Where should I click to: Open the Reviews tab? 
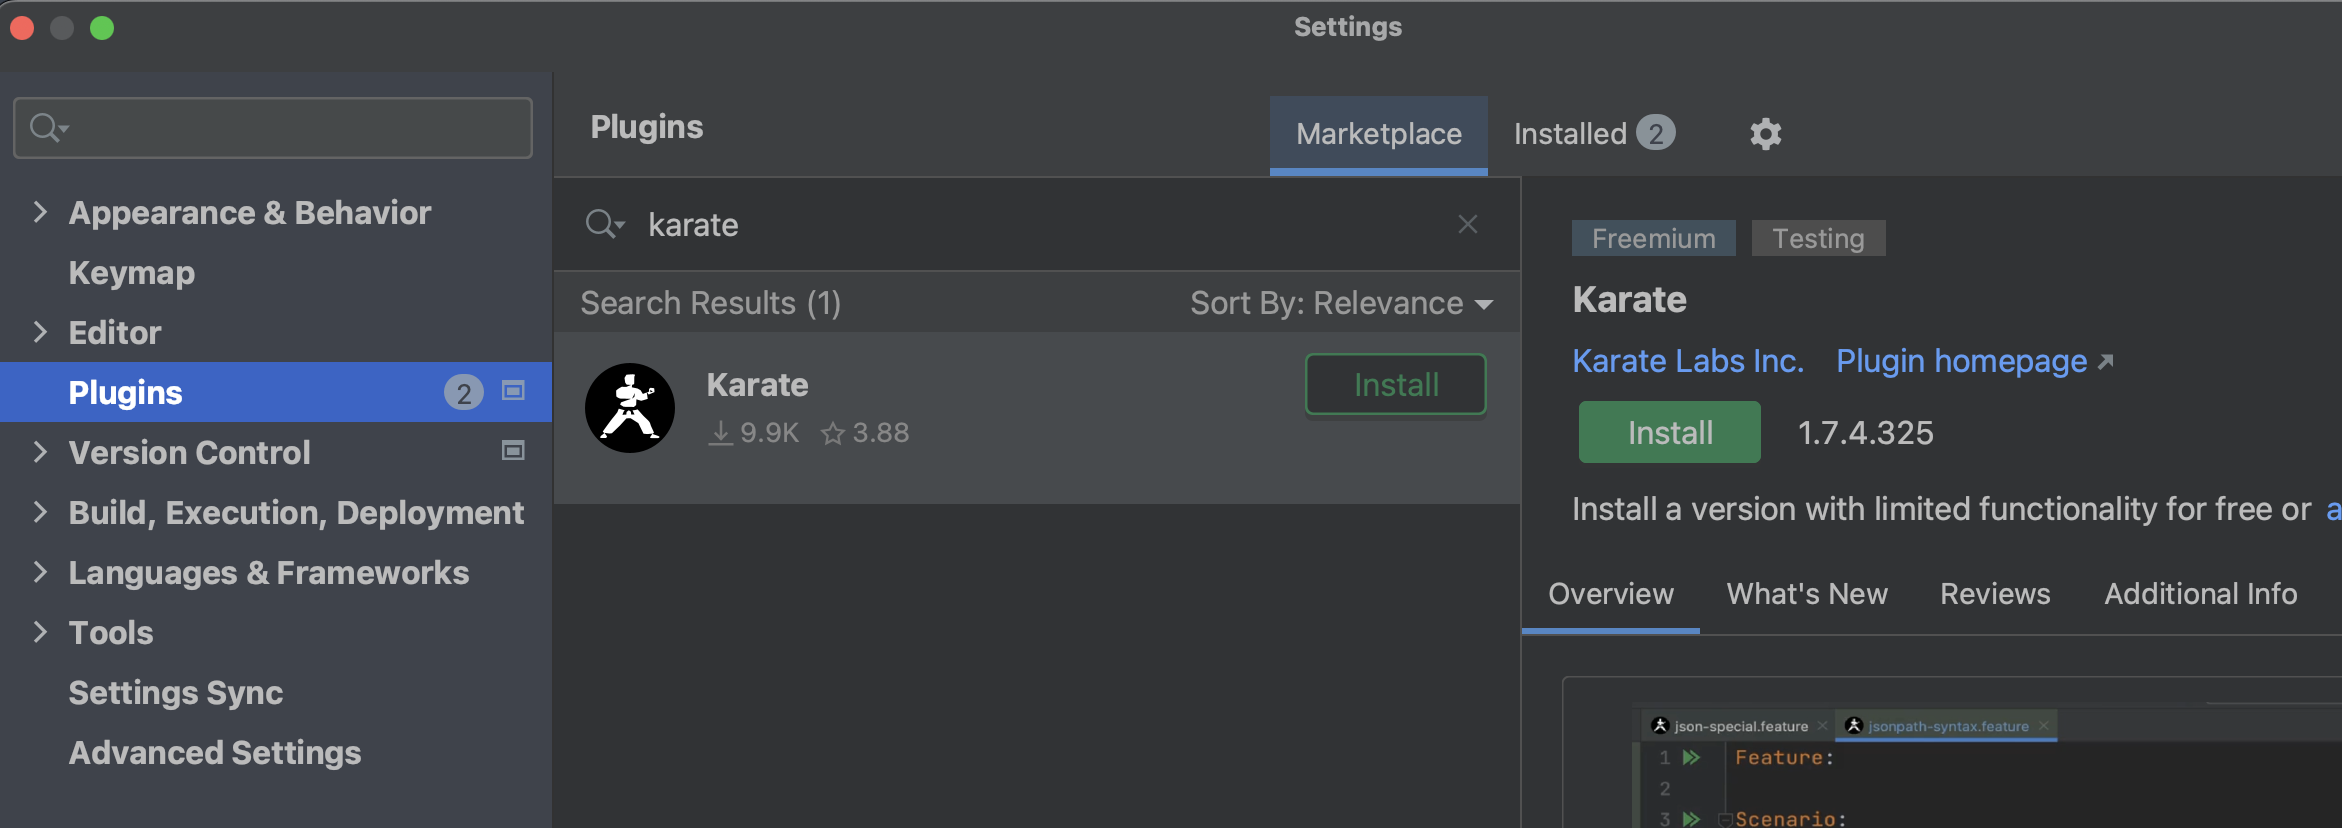click(1995, 594)
